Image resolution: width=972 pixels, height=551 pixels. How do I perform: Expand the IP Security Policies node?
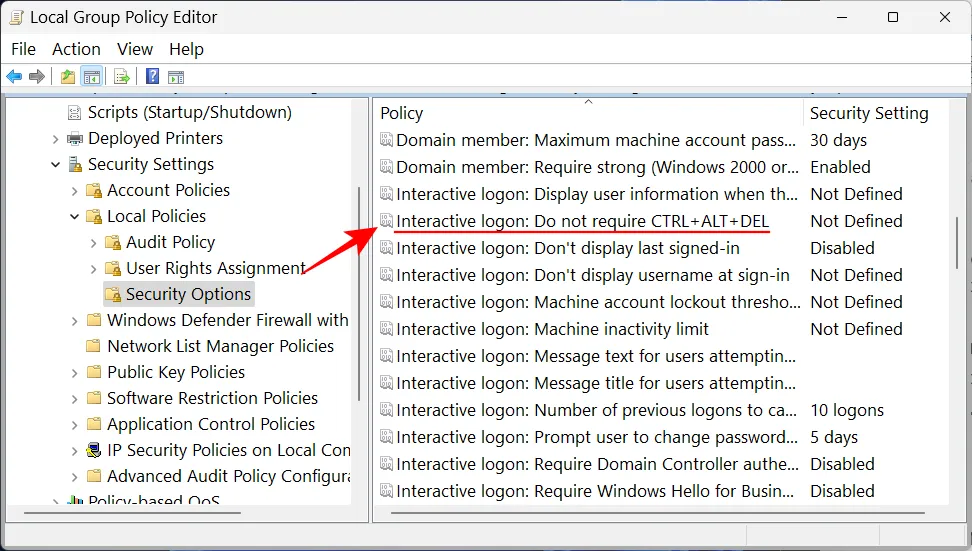tap(75, 451)
